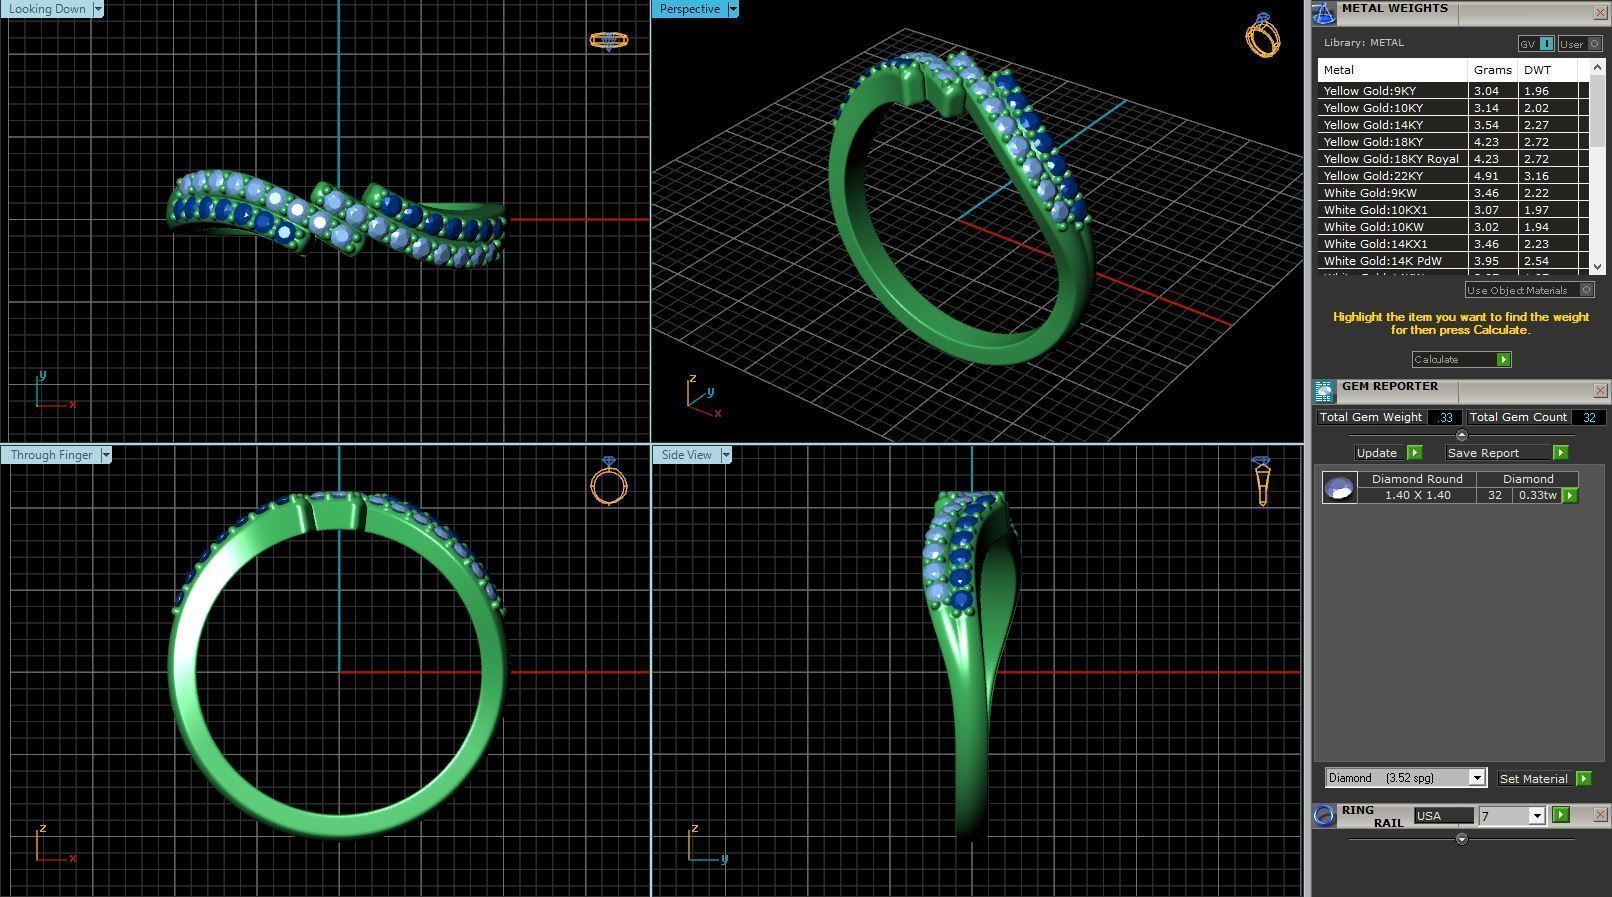Viewport: 1612px width, 897px height.
Task: Toggle the GV library switch
Action: click(1536, 44)
